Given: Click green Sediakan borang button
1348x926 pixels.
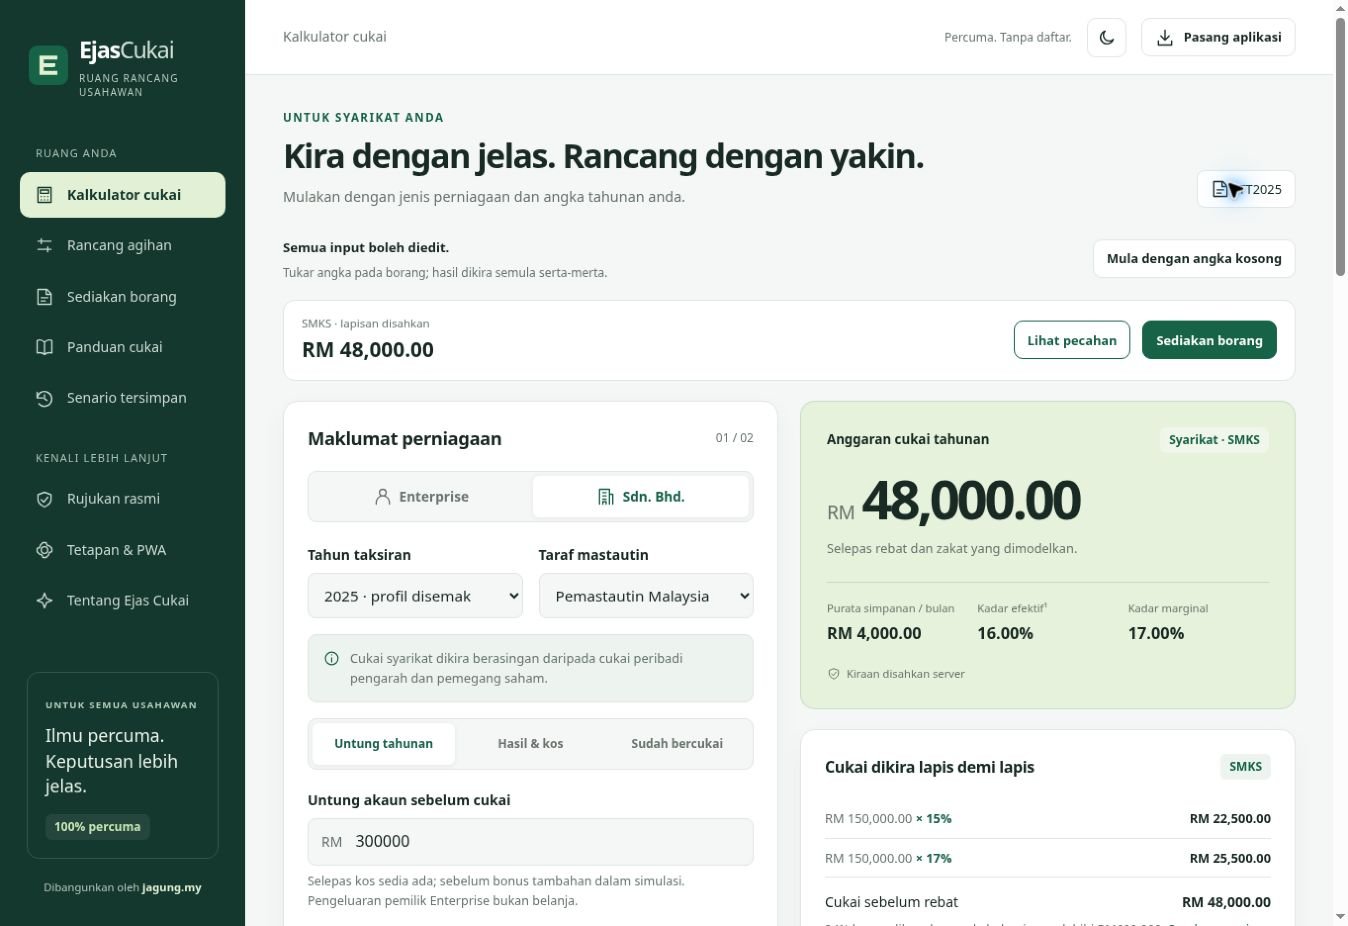Looking at the screenshot, I should point(1209,340).
